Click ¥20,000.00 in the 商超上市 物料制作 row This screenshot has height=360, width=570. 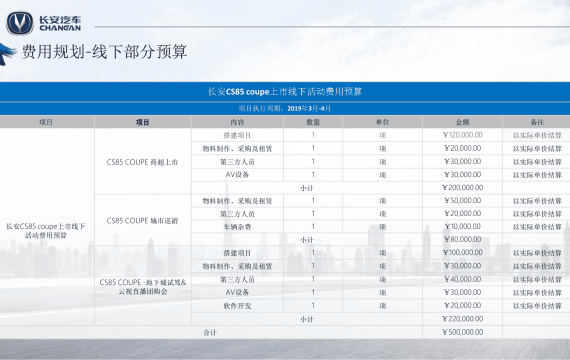(463, 148)
